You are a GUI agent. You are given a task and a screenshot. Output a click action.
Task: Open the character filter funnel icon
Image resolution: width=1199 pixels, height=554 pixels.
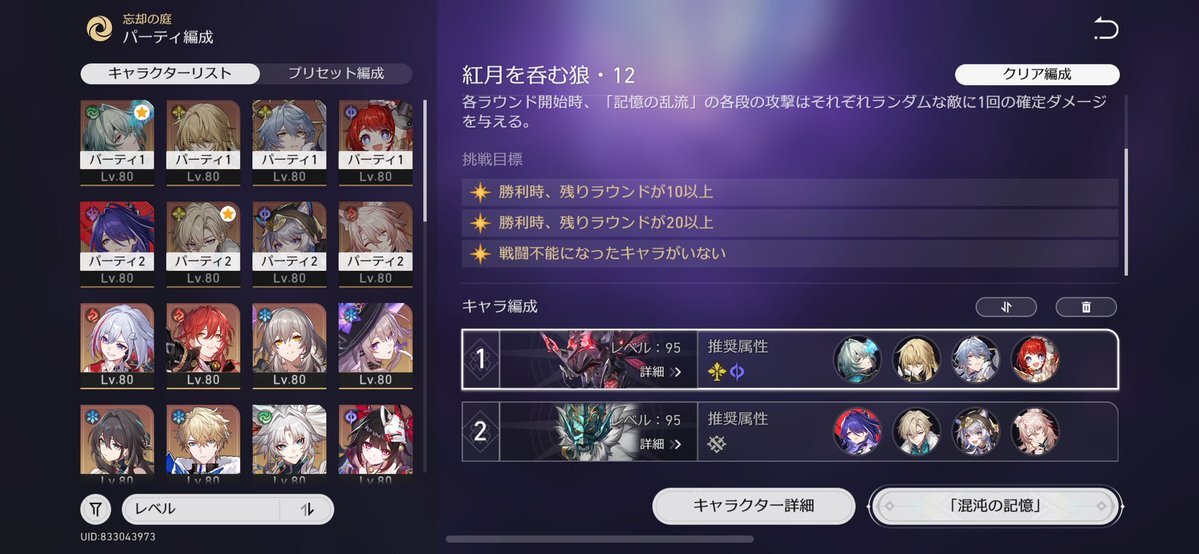pyautogui.click(x=96, y=509)
